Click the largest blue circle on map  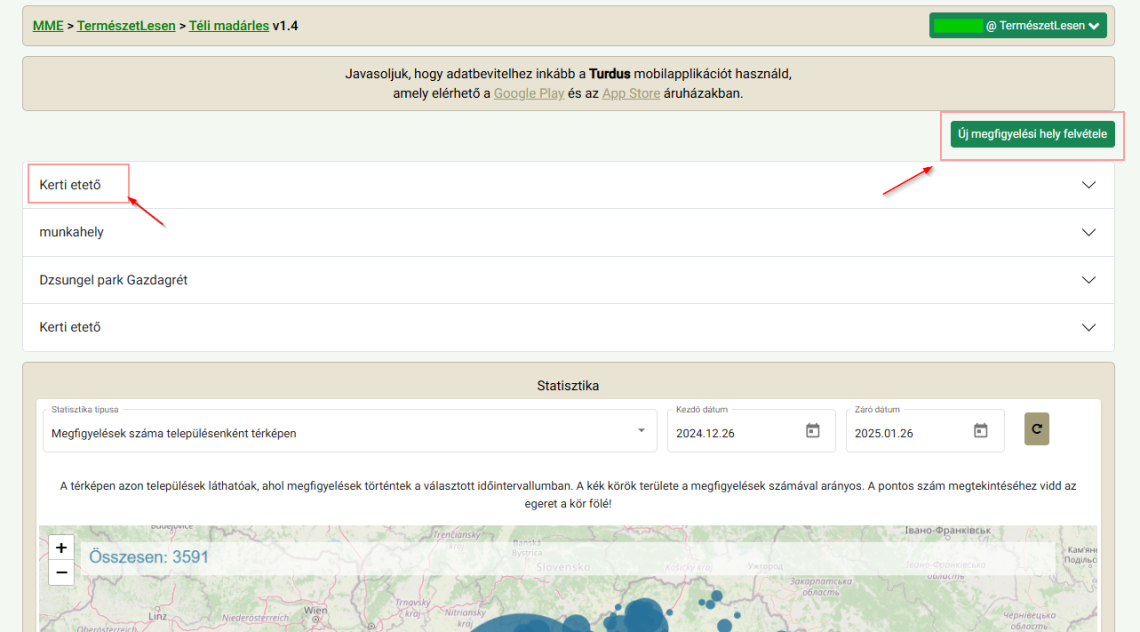(520, 624)
